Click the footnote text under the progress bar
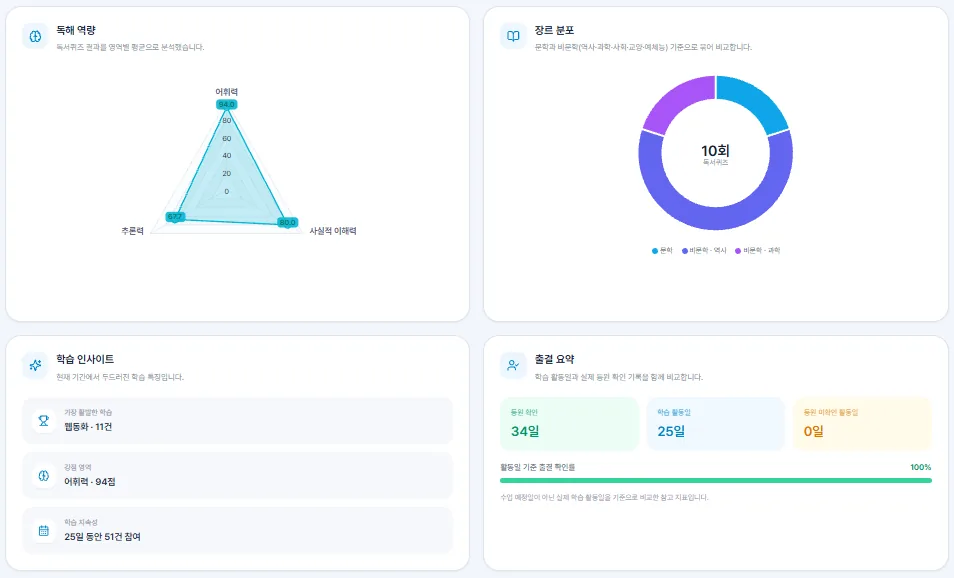Image resolution: width=954 pixels, height=578 pixels. tap(604, 498)
